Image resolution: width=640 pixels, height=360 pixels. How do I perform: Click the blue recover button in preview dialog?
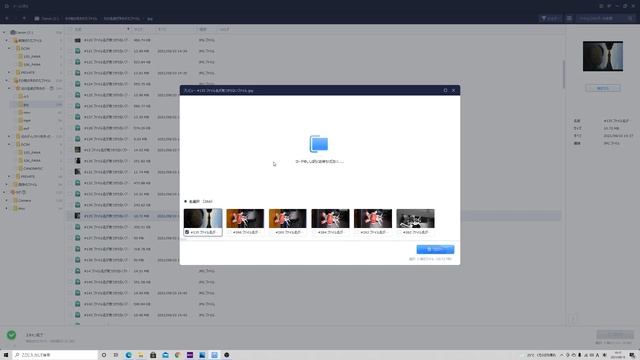[435, 249]
